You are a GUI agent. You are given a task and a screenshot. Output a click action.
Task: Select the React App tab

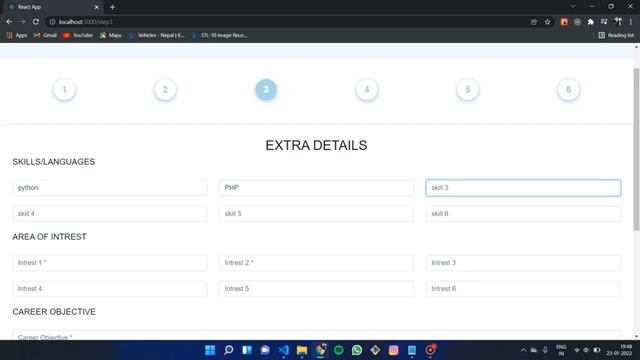[x=52, y=7]
